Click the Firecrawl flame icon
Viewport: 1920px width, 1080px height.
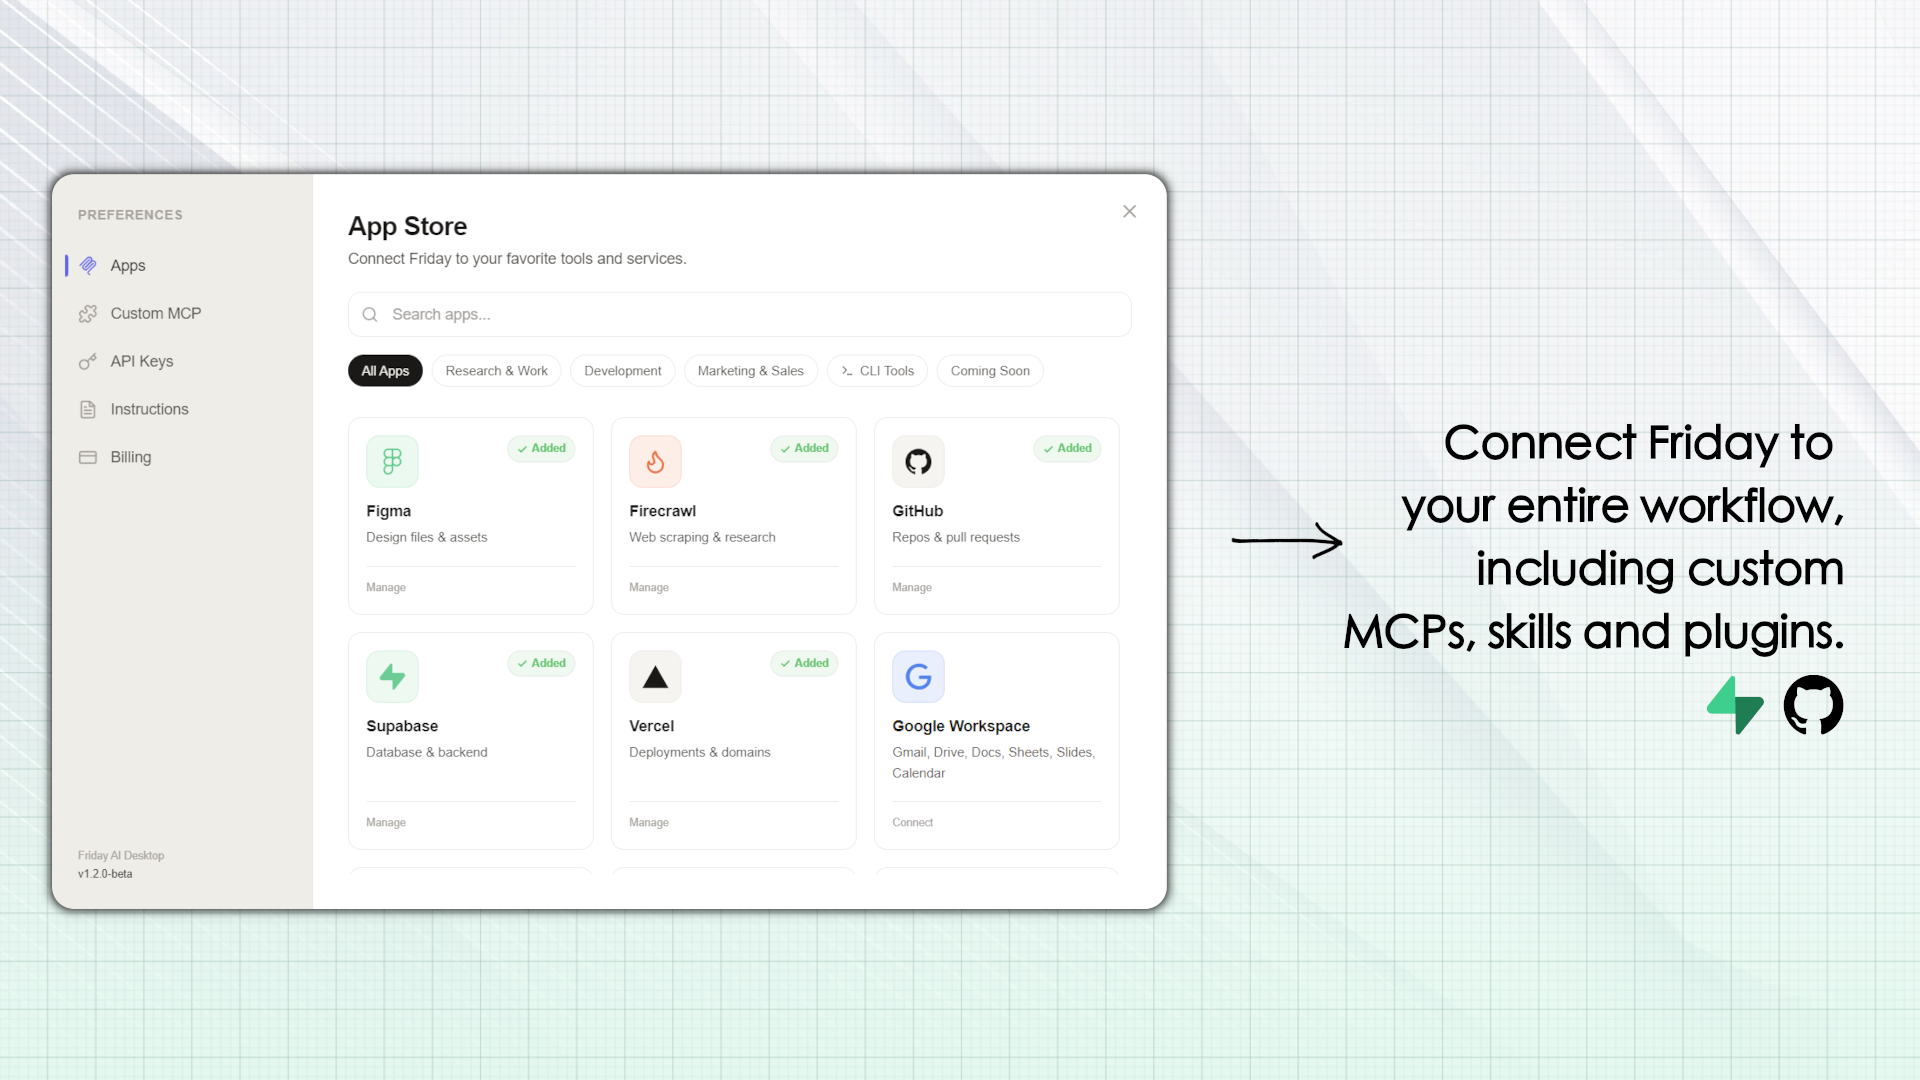tap(655, 461)
